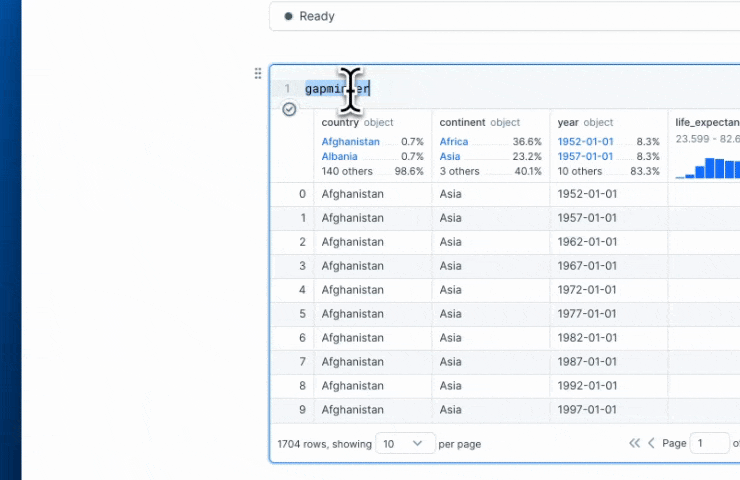
Task: Click the 1997-01-01 year cell
Action: (x=587, y=410)
